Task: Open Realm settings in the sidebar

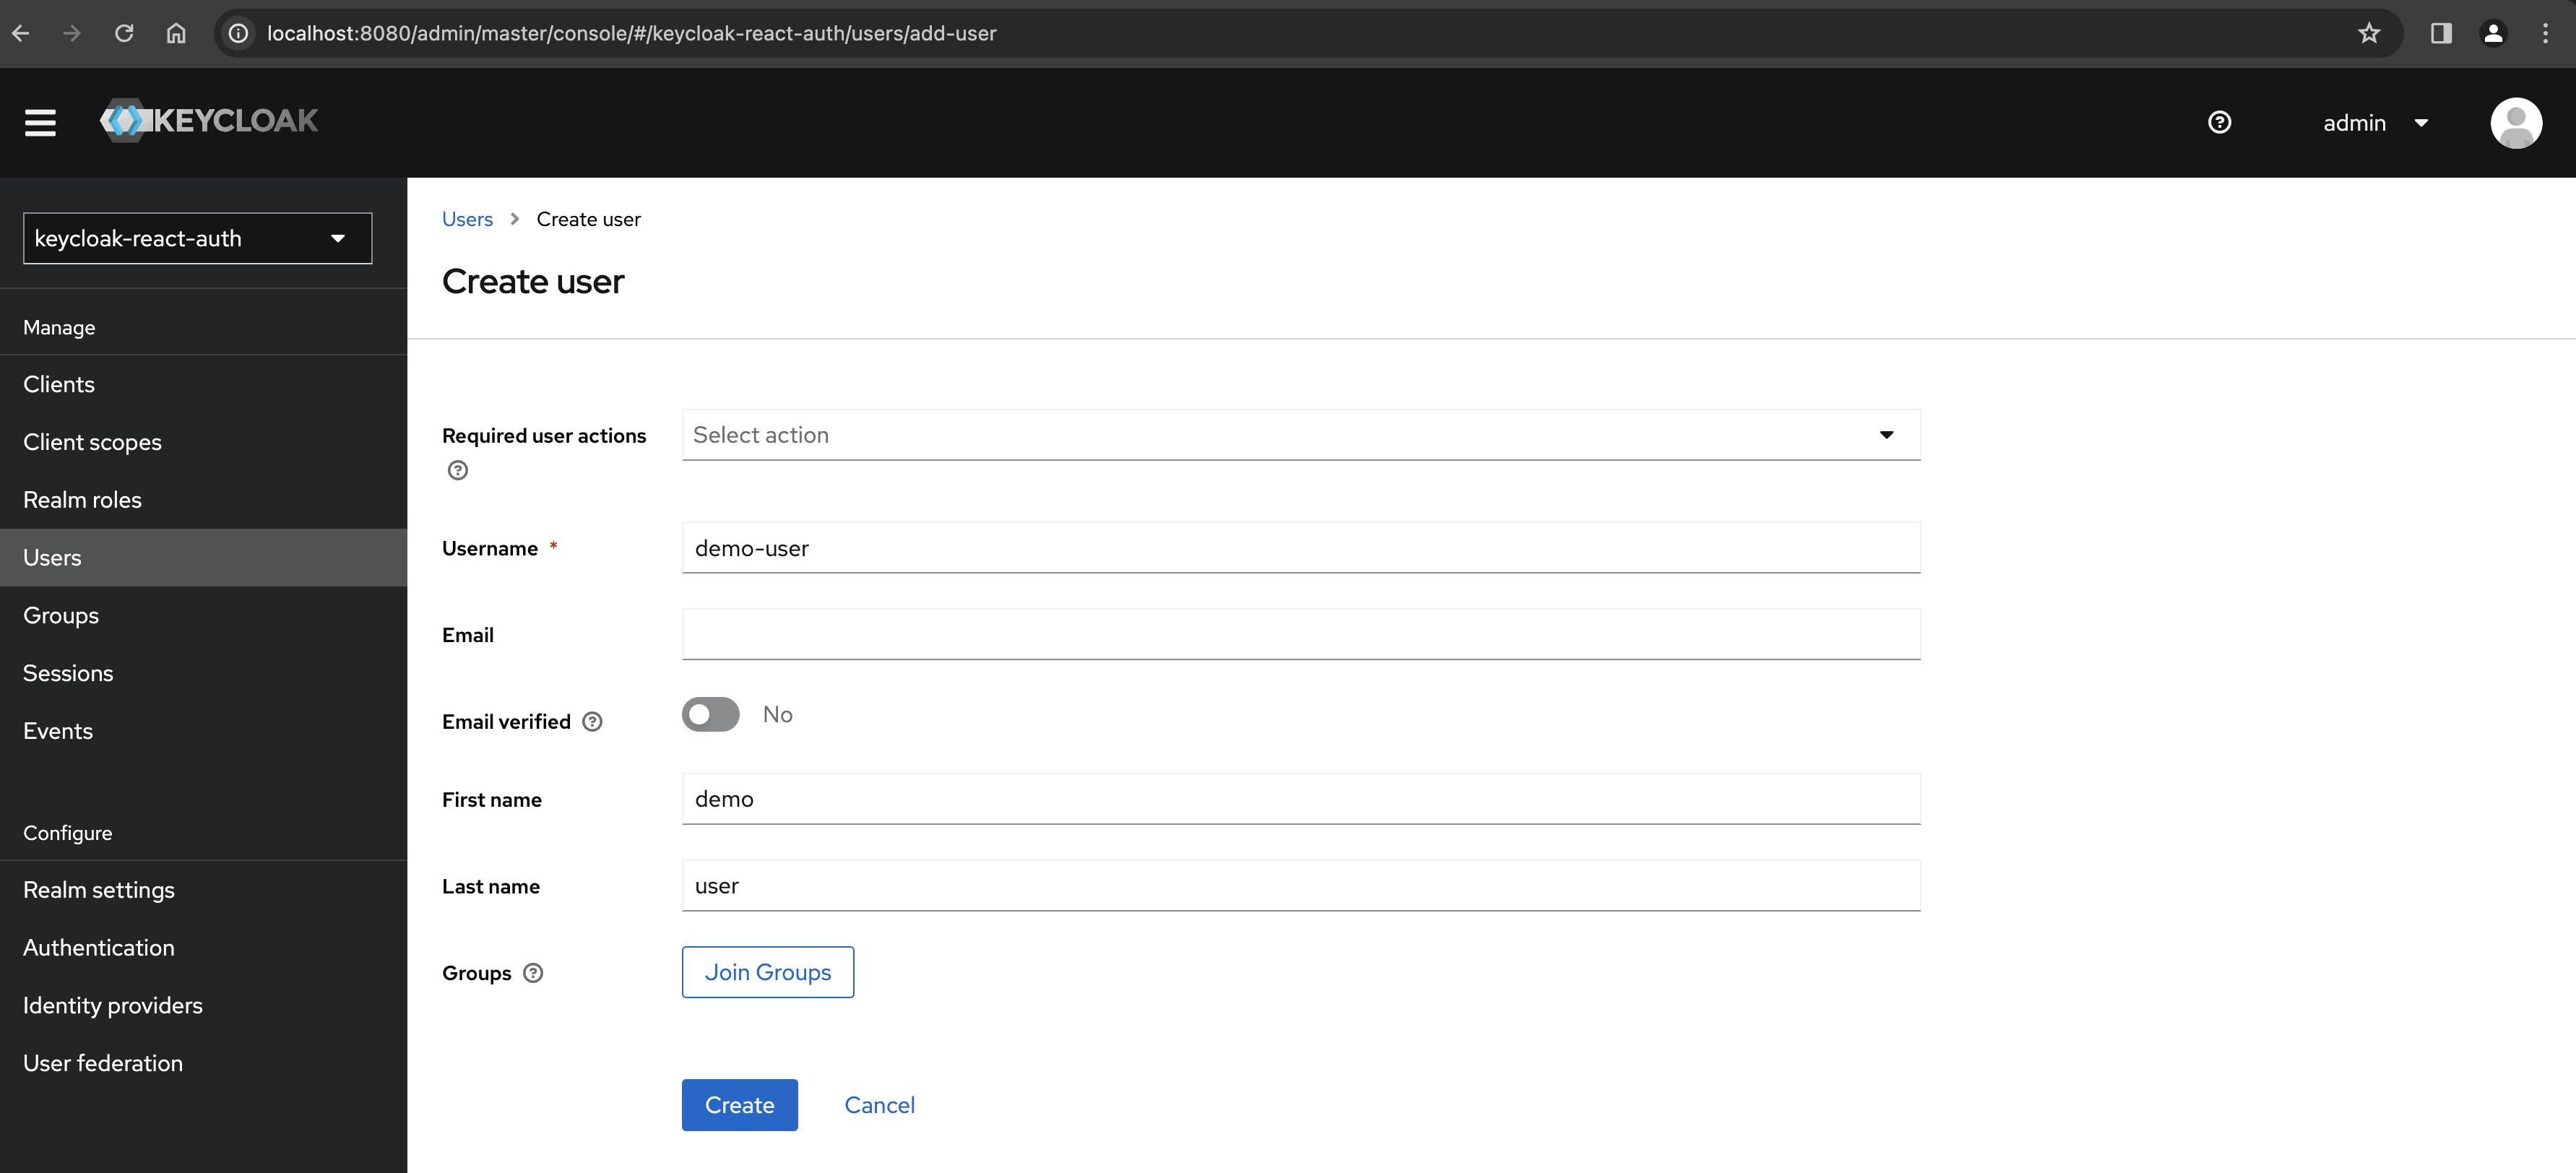Action: click(99, 890)
